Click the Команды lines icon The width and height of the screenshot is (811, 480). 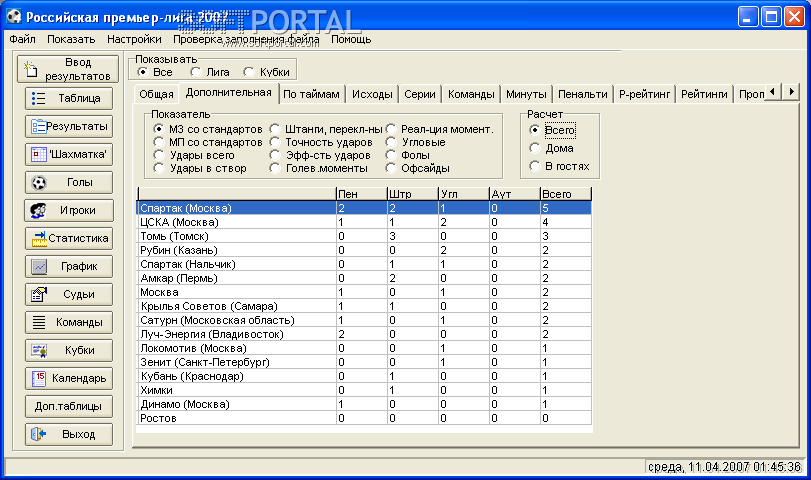tap(39, 322)
